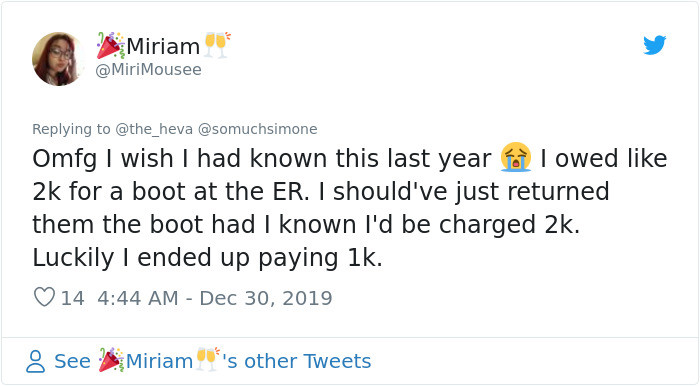Image resolution: width=700 pixels, height=386 pixels.
Task: Click the 'Replying to' label
Action: coord(71,129)
